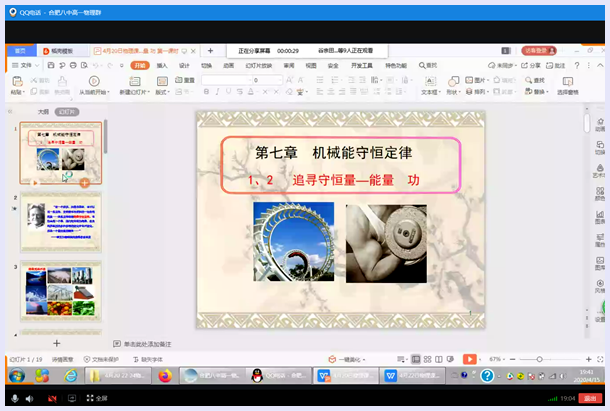Click the Paste clipboard icon
Screen dimensions: 610x411
click(18, 81)
